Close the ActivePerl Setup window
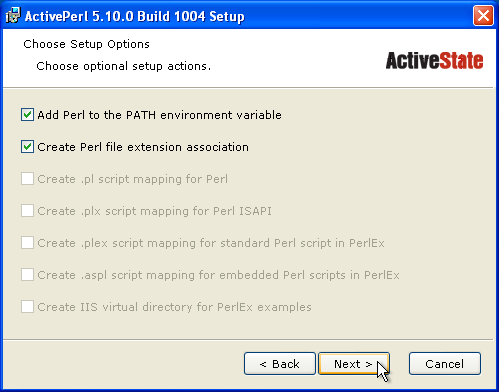499x392 pixels. pyautogui.click(x=483, y=15)
